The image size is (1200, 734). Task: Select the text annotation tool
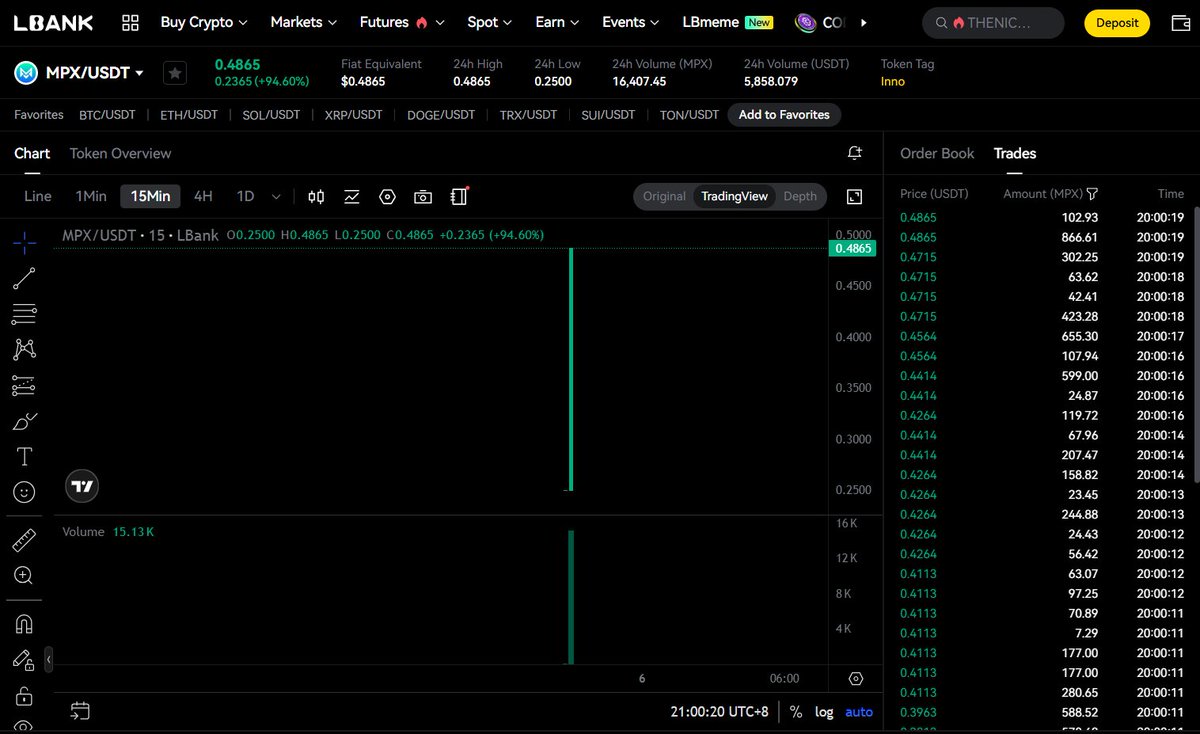[24, 456]
